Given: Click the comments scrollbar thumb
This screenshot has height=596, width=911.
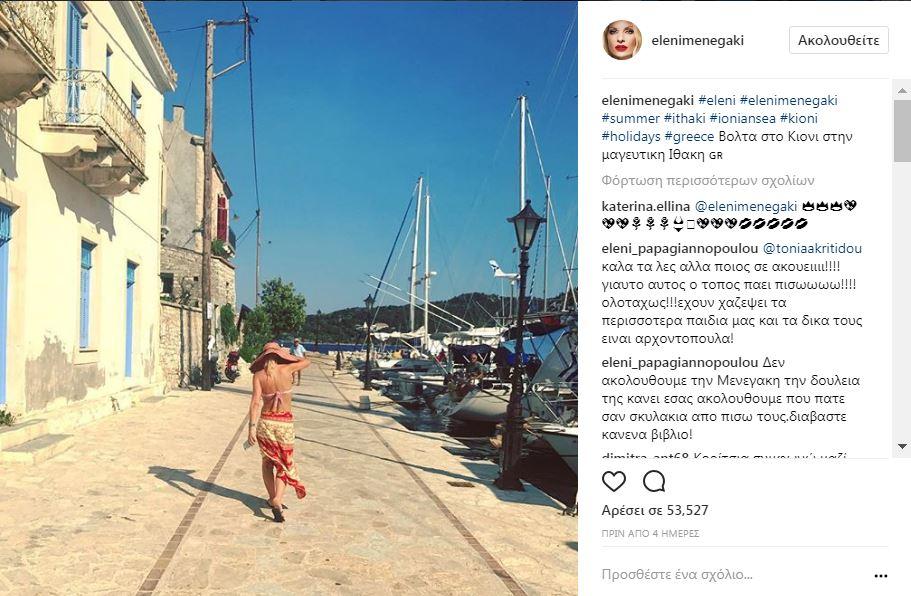Looking at the screenshot, I should pos(902,130).
